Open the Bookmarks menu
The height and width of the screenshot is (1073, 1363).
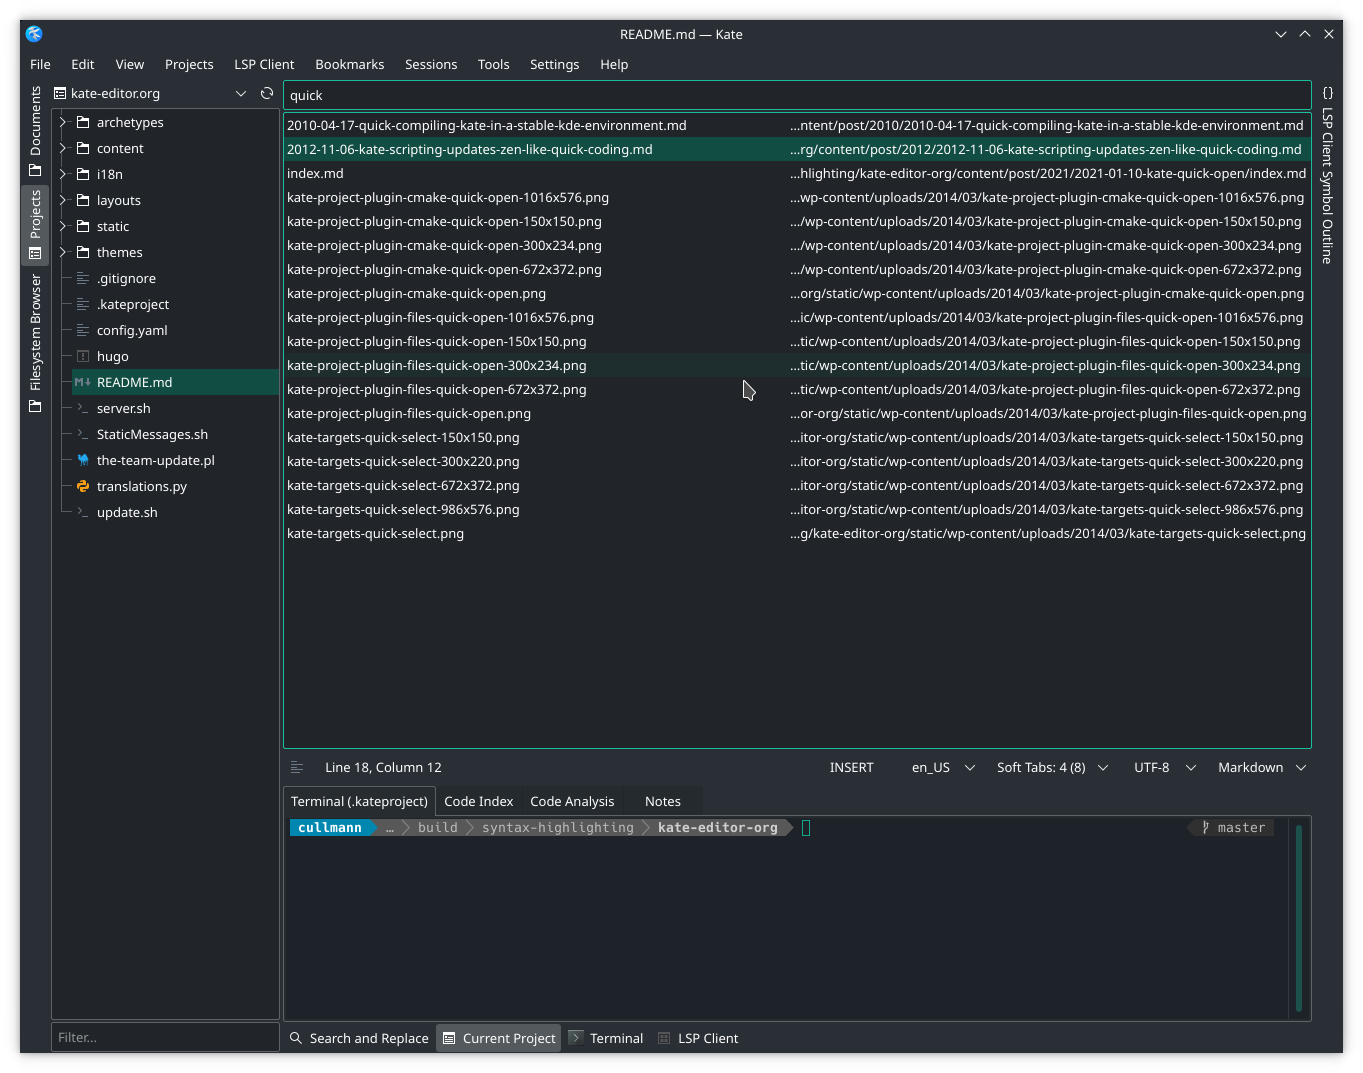(x=349, y=64)
